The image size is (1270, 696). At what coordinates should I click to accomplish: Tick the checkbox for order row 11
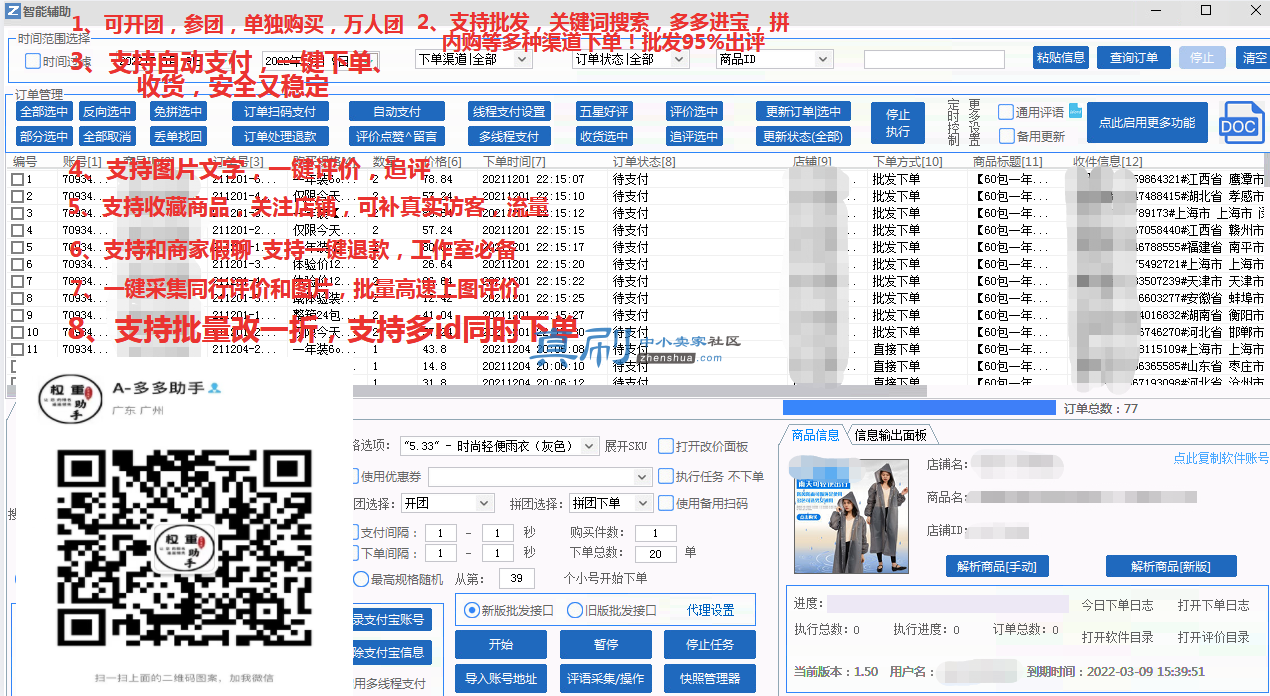point(17,350)
